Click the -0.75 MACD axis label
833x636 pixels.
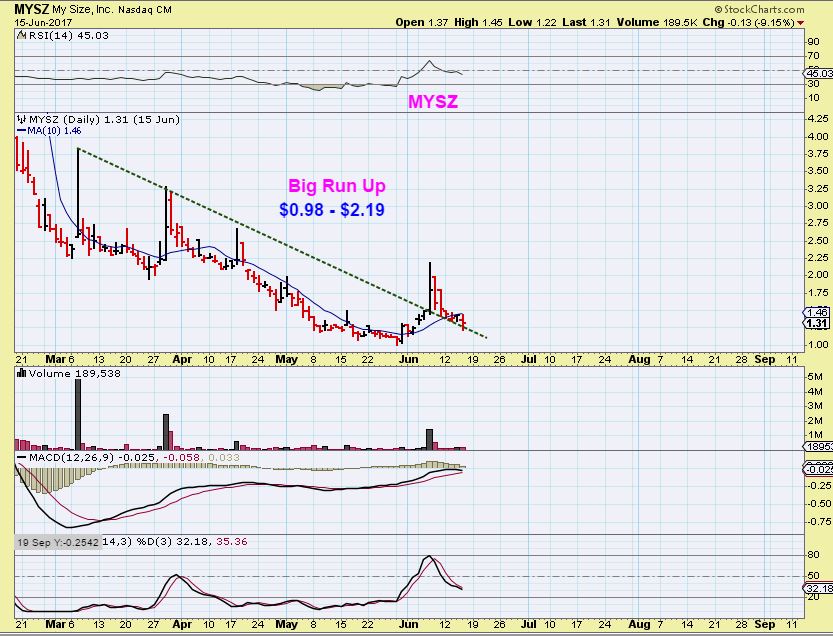click(818, 522)
